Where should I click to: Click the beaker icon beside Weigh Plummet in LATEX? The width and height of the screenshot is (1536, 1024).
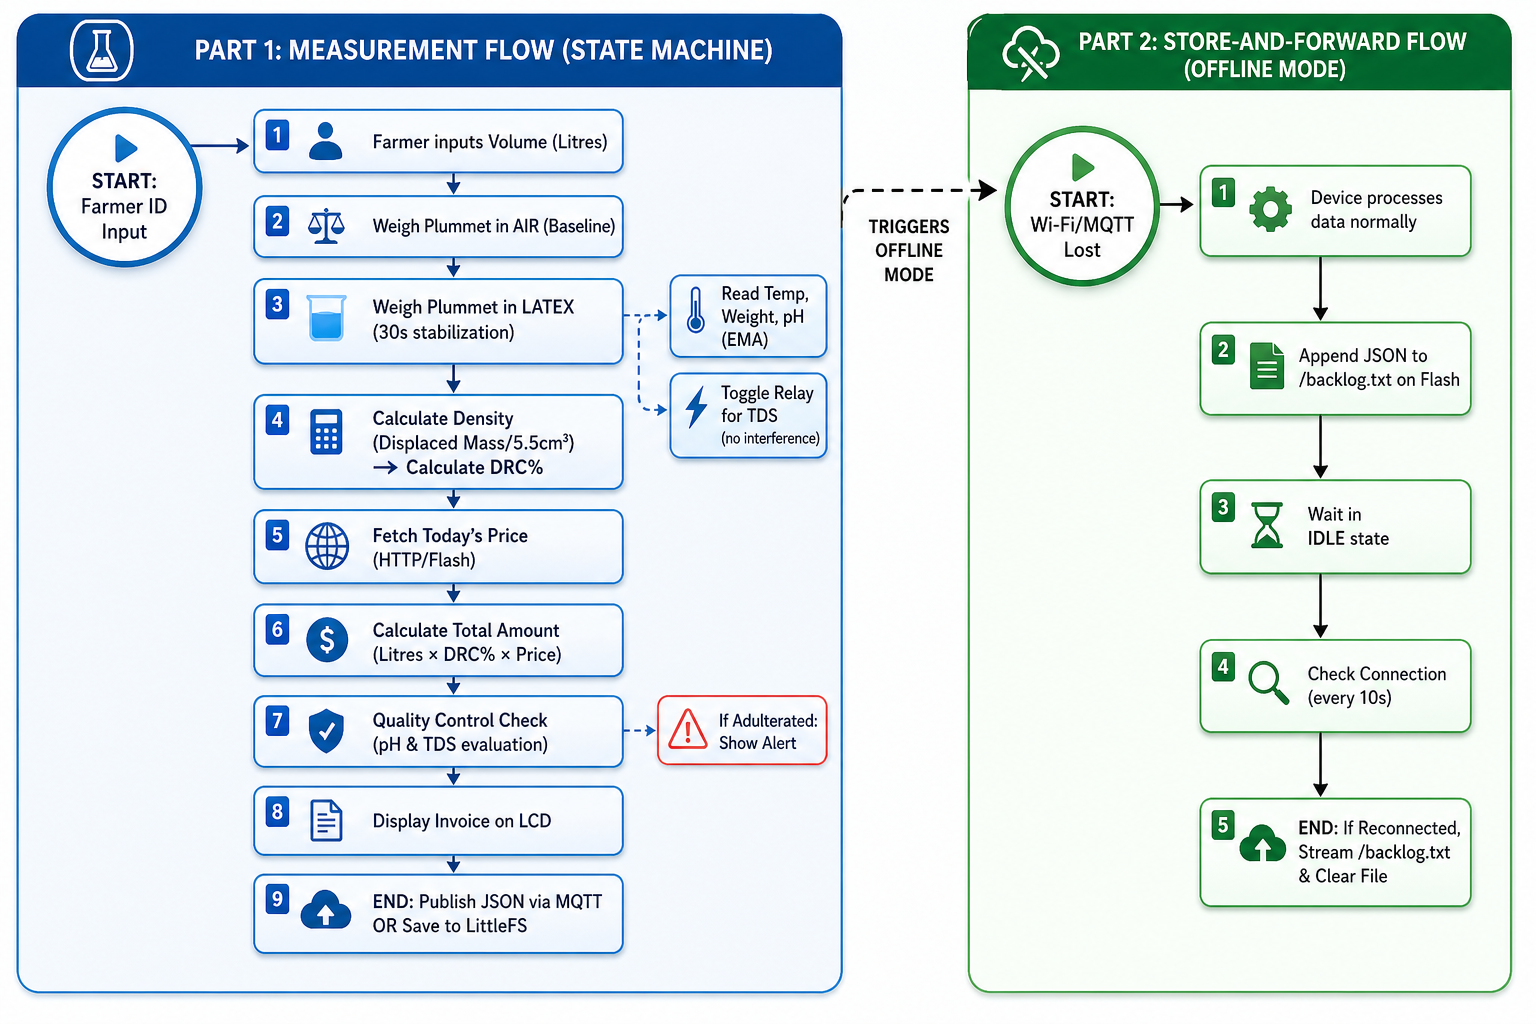point(326,318)
